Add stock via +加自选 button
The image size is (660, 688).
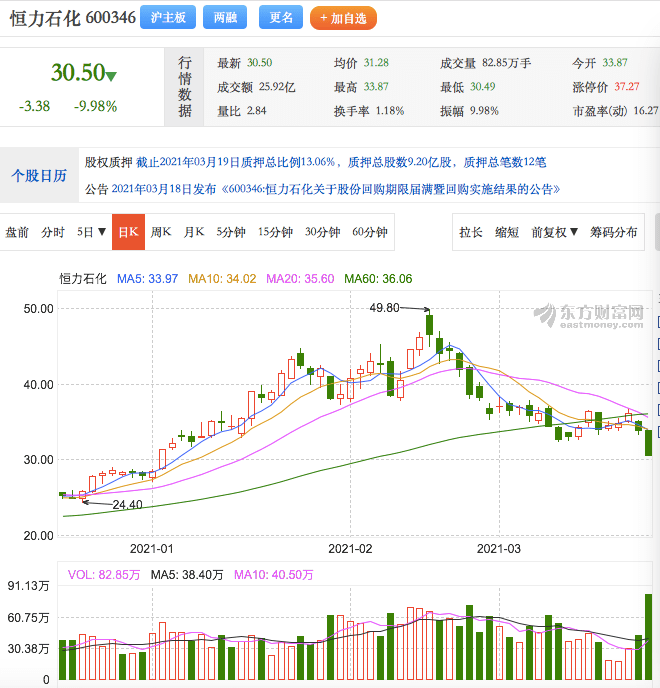(x=343, y=18)
